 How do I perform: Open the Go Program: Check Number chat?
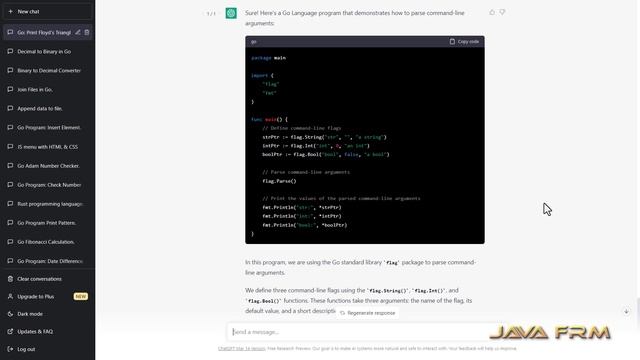pos(47,184)
